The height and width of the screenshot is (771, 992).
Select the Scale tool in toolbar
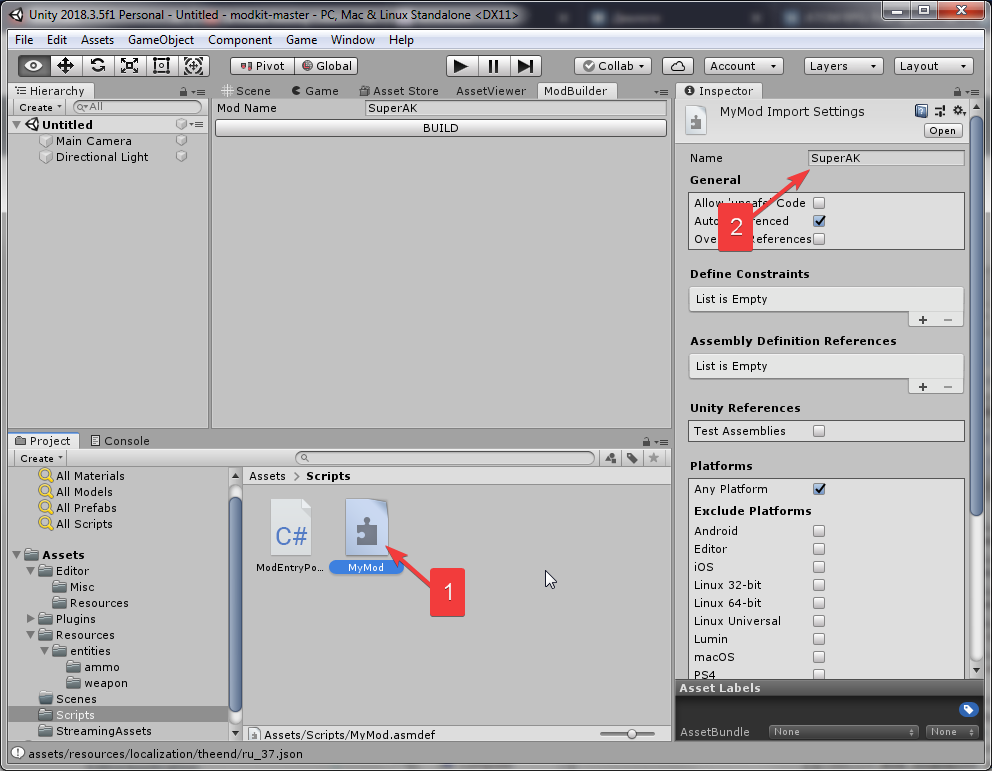click(130, 66)
